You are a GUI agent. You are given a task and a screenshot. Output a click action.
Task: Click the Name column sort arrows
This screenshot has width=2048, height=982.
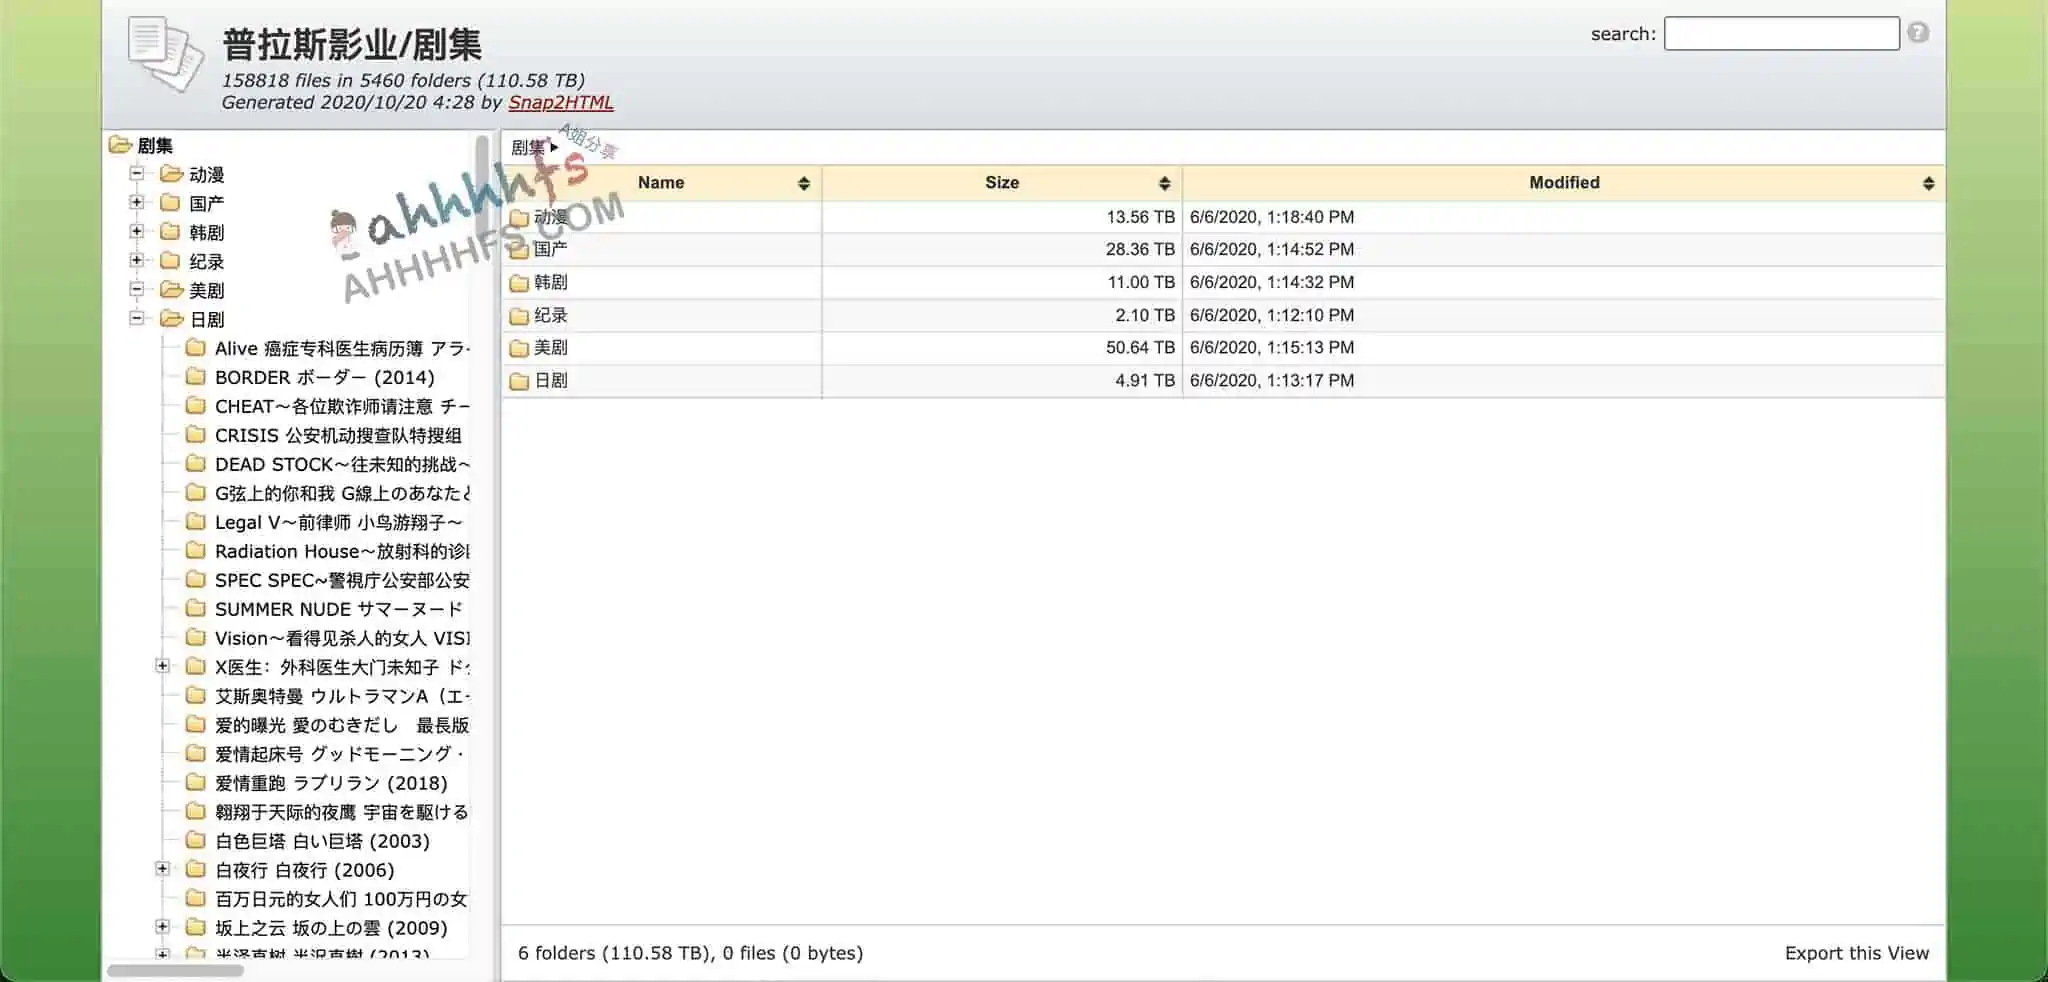[803, 183]
